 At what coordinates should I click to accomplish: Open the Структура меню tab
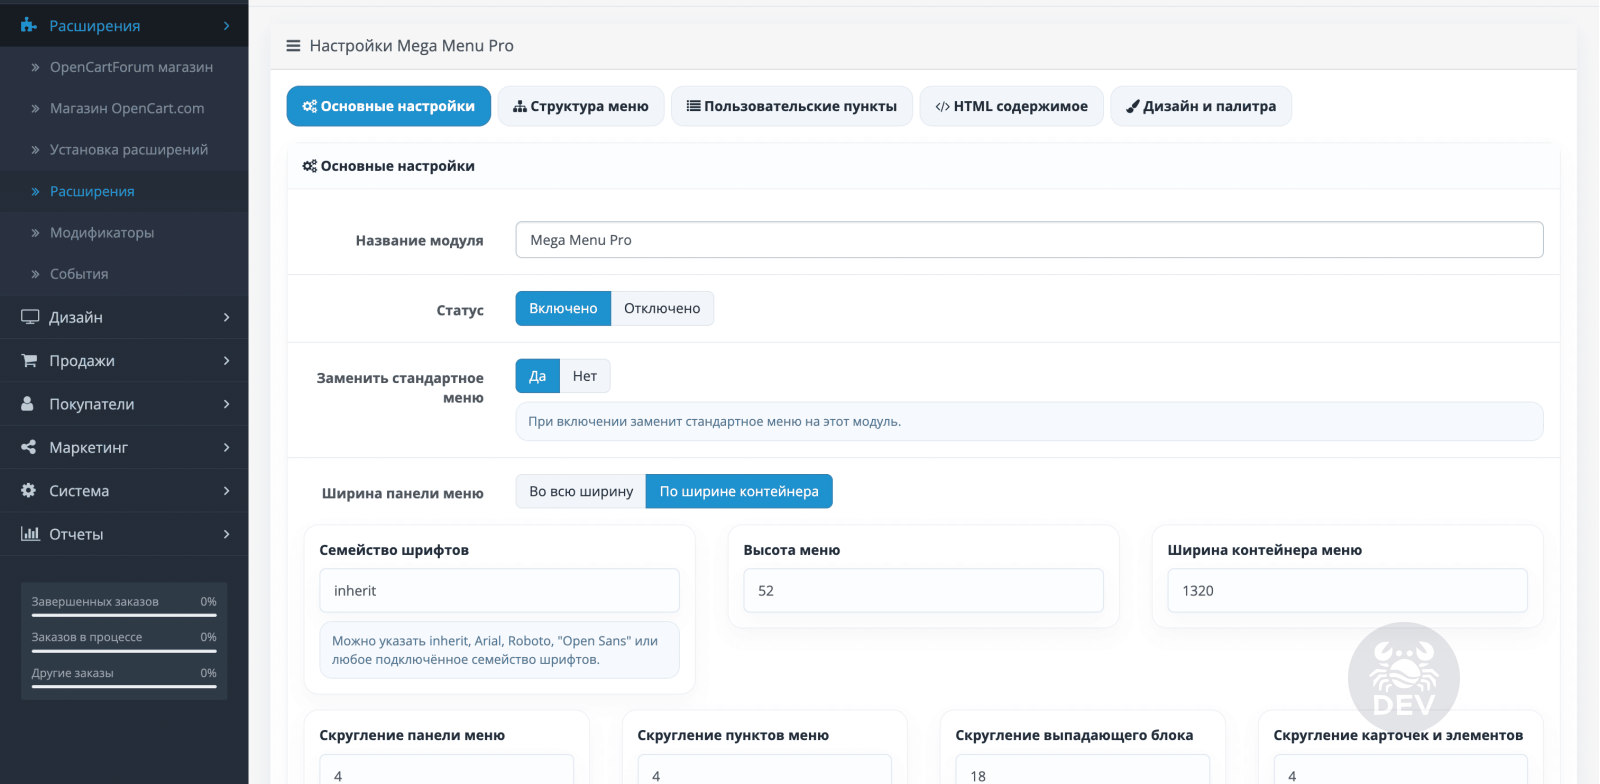click(581, 106)
